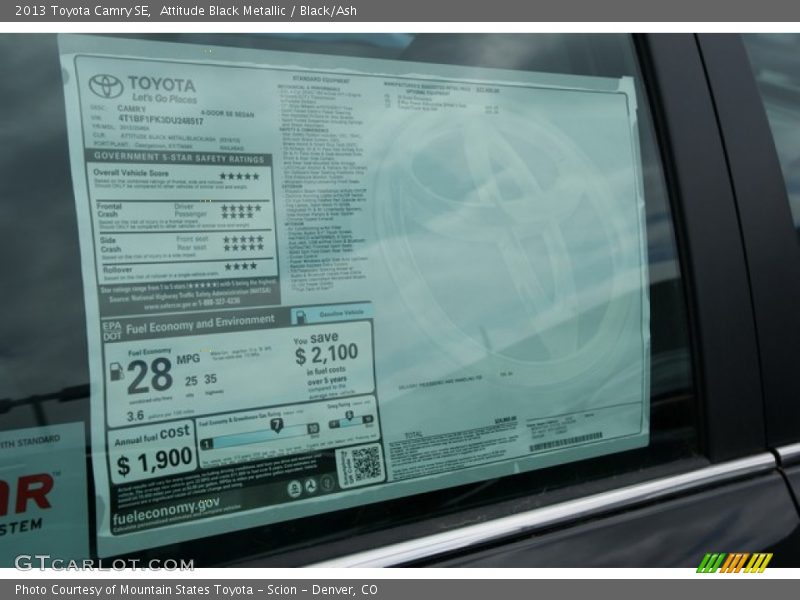Click the Side Crash Rear seat stars
Image resolution: width=800 pixels, height=600 pixels.
(243, 247)
